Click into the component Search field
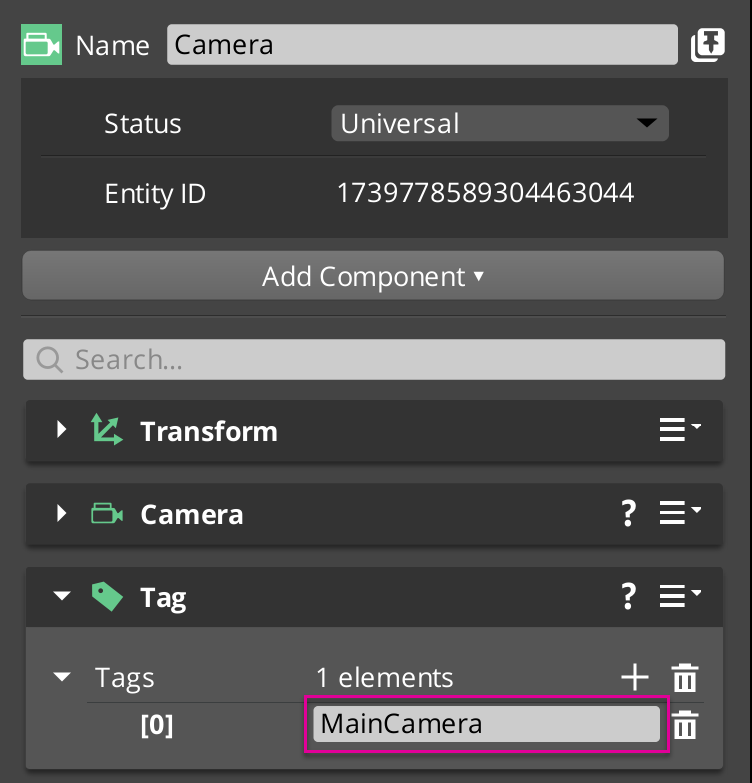752x783 pixels. (x=374, y=360)
